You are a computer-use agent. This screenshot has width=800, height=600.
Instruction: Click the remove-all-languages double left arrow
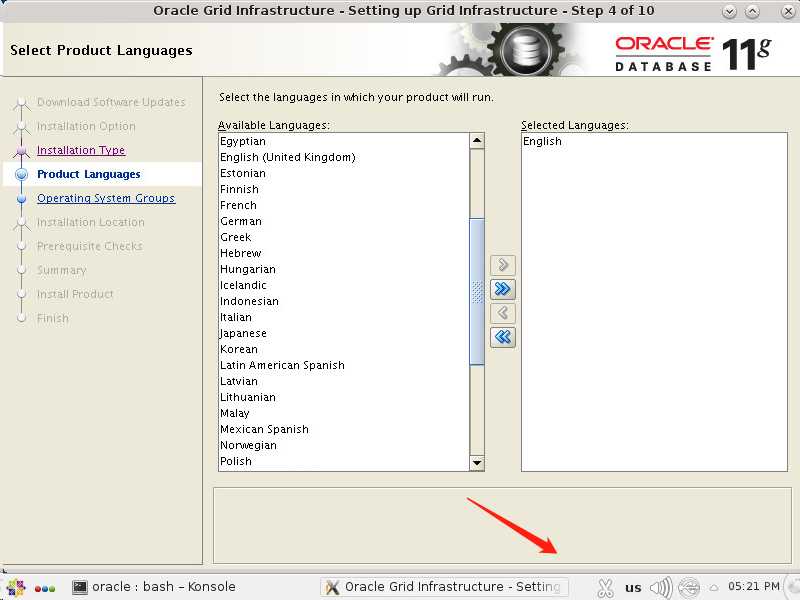[503, 337]
